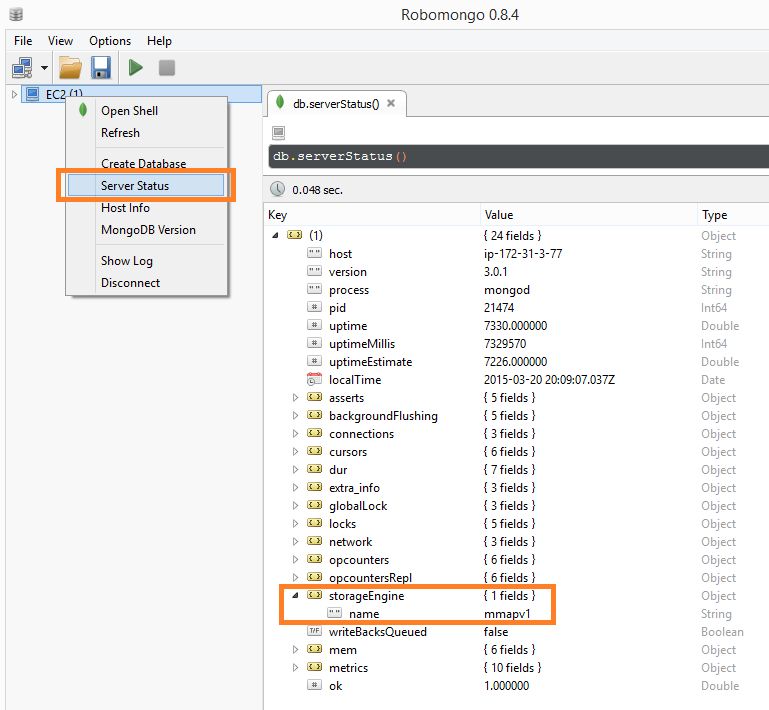Choose MongoDB Version in context menu

(148, 230)
